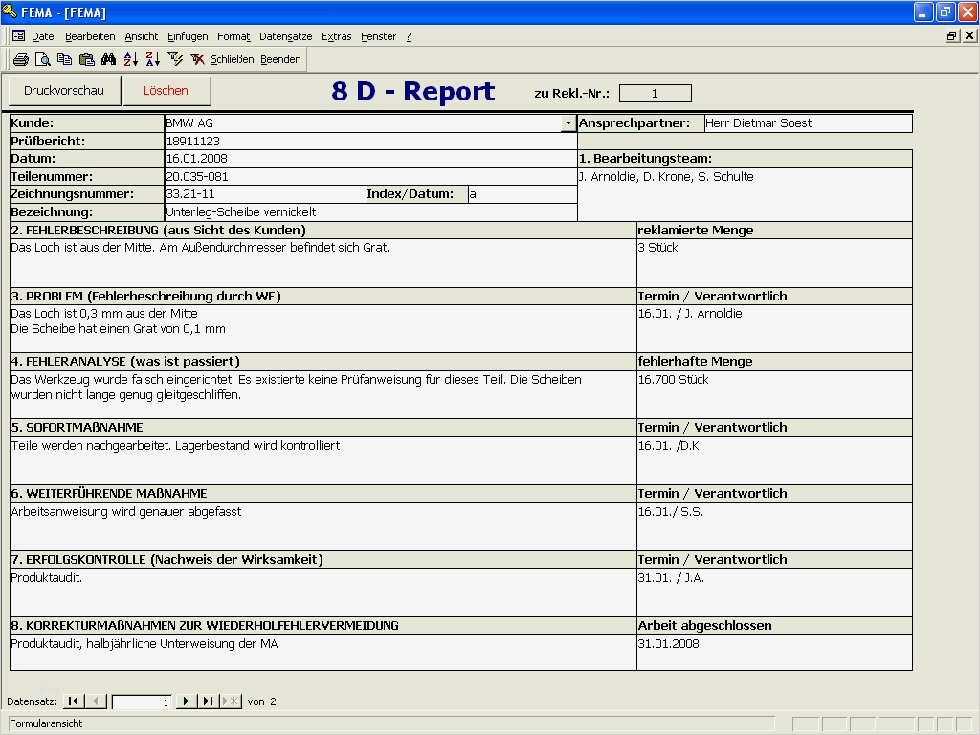Open the Extras menu
Viewport: 980px width, 735px height.
(335, 36)
